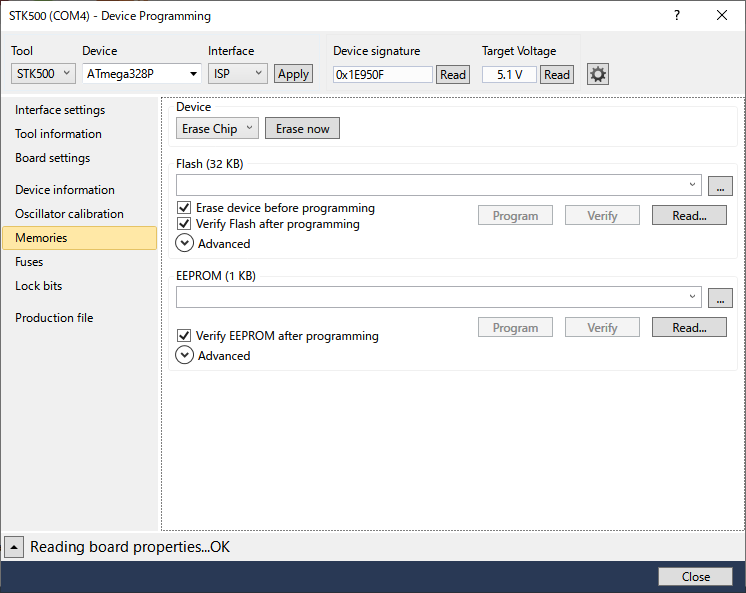746x593 pixels.
Task: Open Oscillator calibration page
Action: point(69,214)
